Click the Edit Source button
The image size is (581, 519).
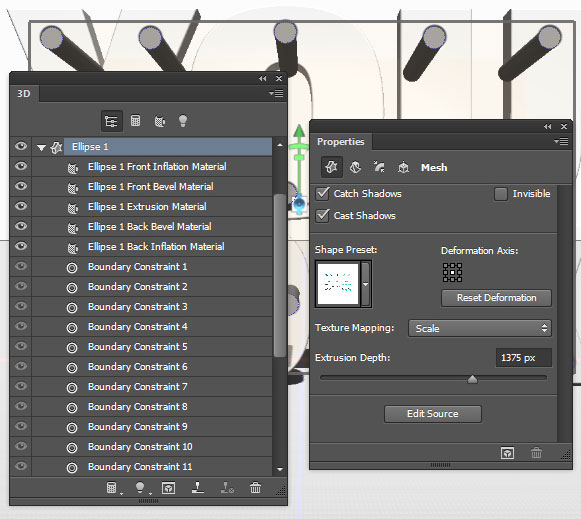pyautogui.click(x=433, y=414)
